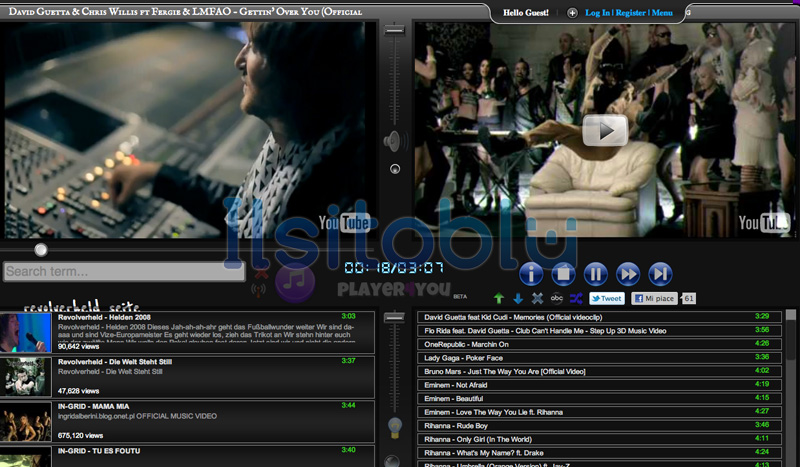Move the video seek bar handle

tap(41, 250)
